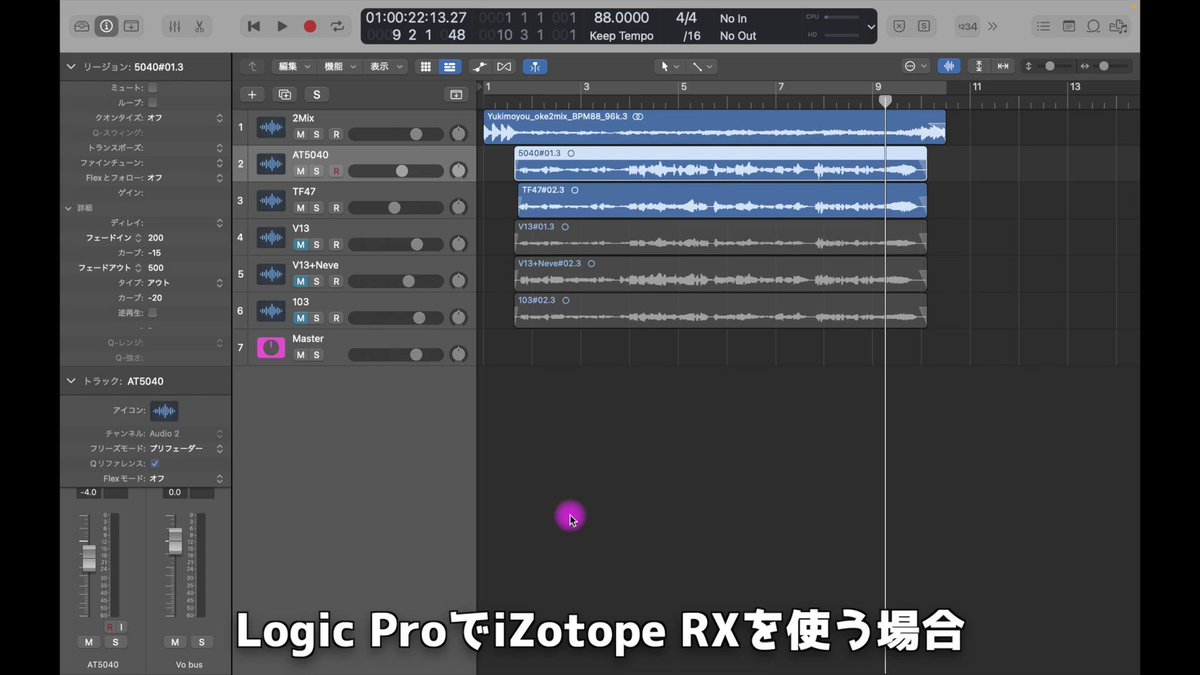Show the Mixer with sliders icon

click(x=174, y=26)
